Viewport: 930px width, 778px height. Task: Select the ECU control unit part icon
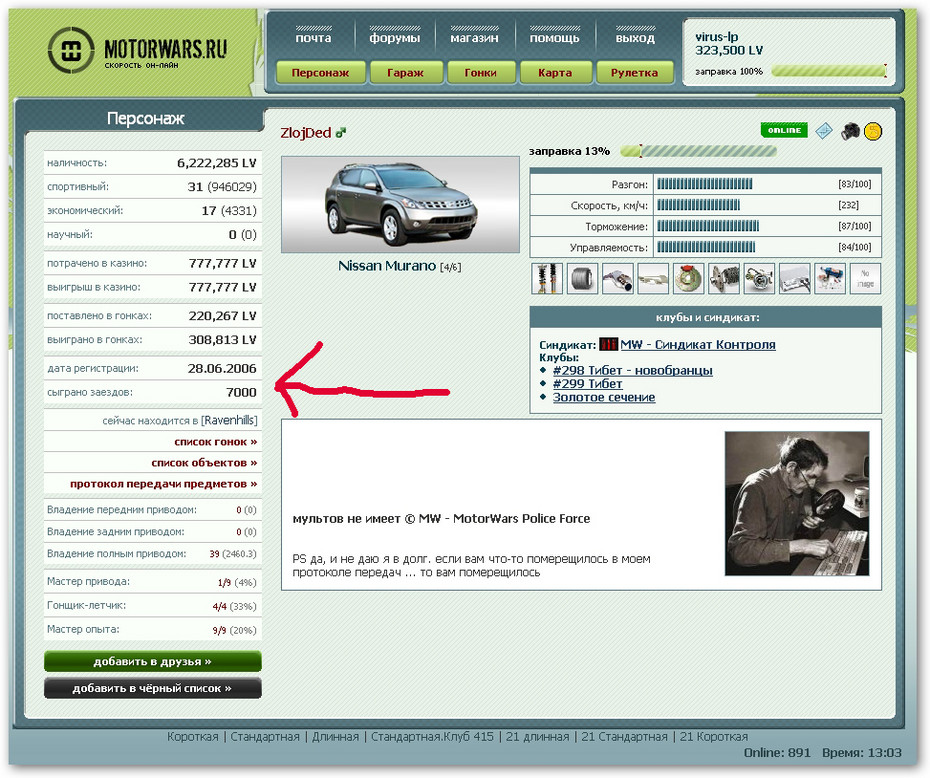[x=795, y=279]
